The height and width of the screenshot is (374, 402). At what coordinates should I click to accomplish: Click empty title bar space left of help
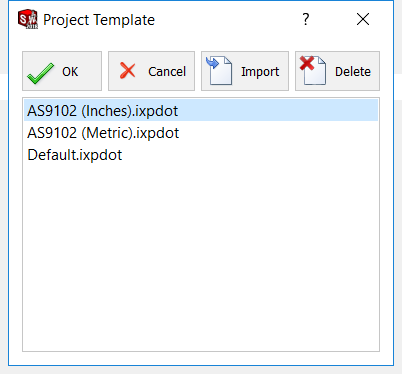pyautogui.click(x=225, y=19)
